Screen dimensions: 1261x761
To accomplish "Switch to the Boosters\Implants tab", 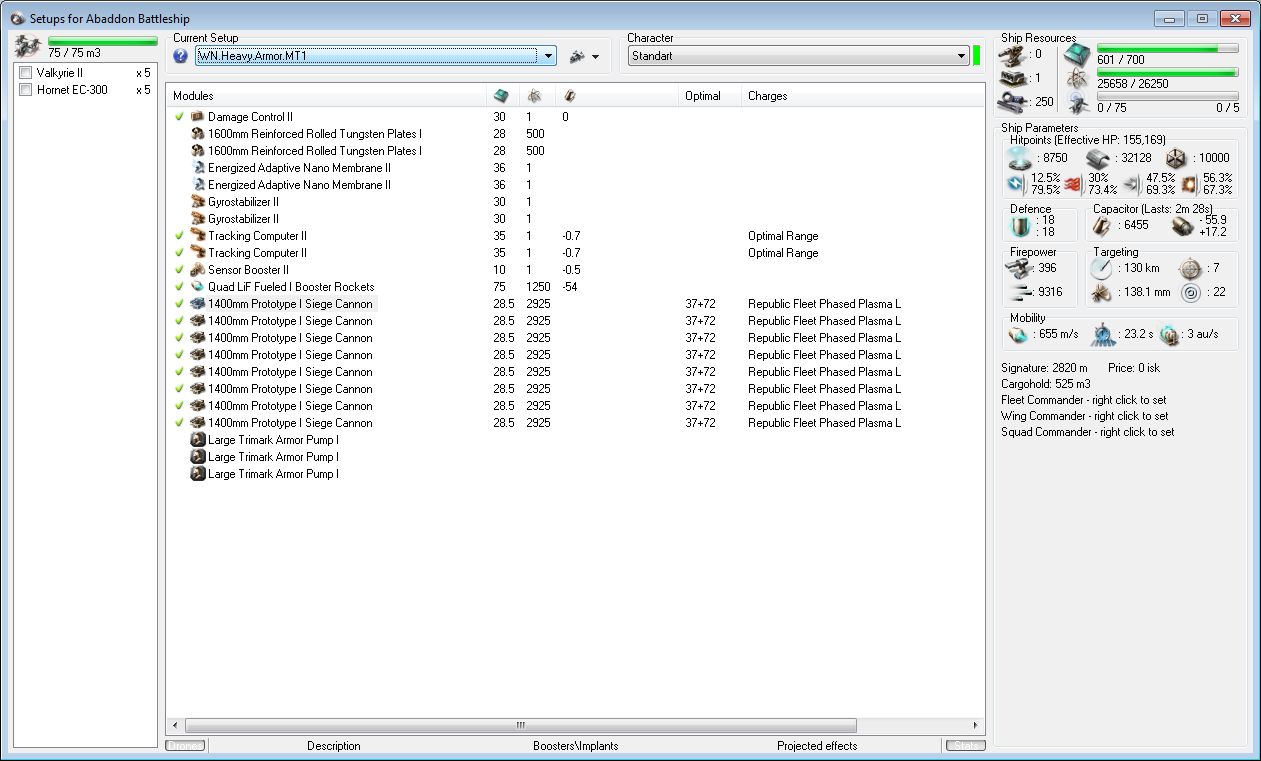I will point(576,746).
